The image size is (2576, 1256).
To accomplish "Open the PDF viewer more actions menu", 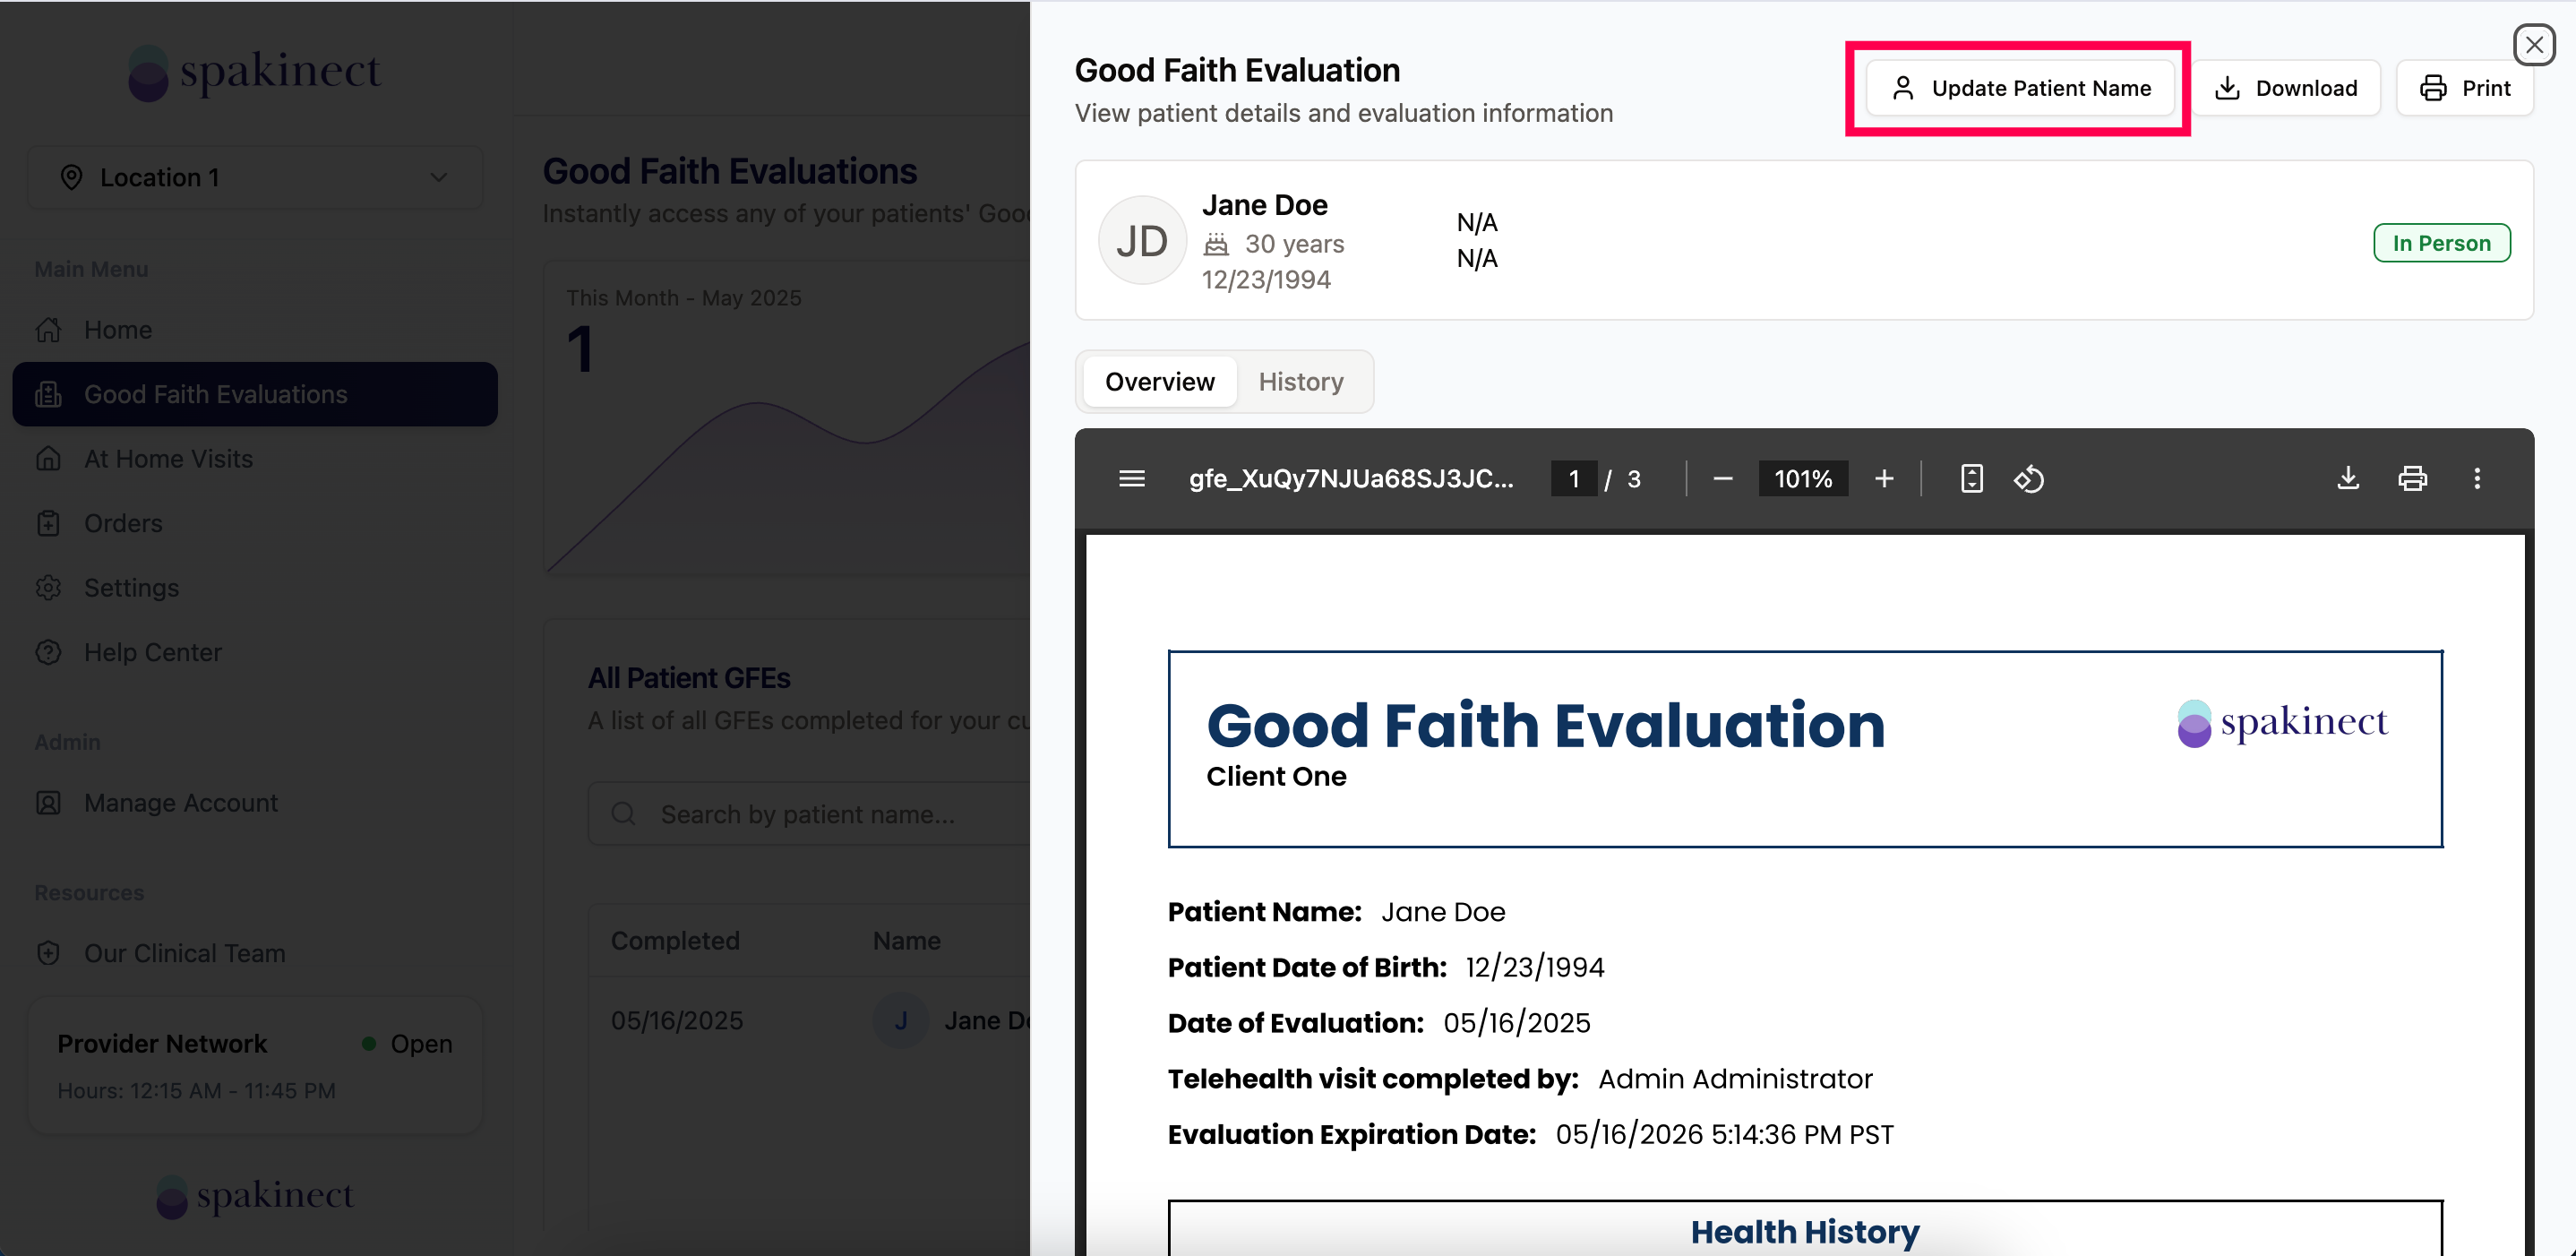I will [x=2476, y=478].
